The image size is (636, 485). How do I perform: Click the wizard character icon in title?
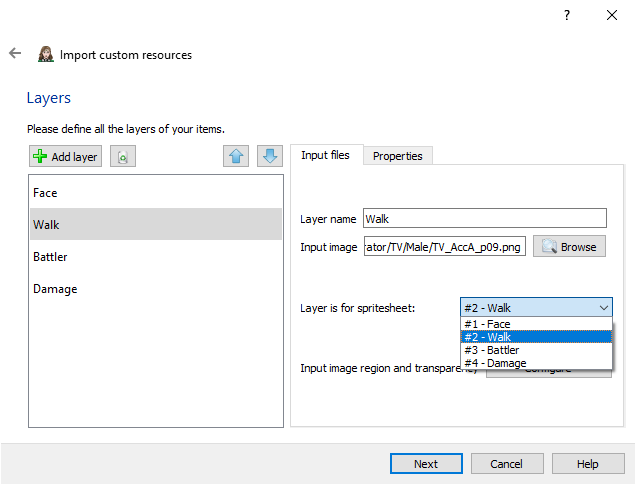[x=46, y=55]
